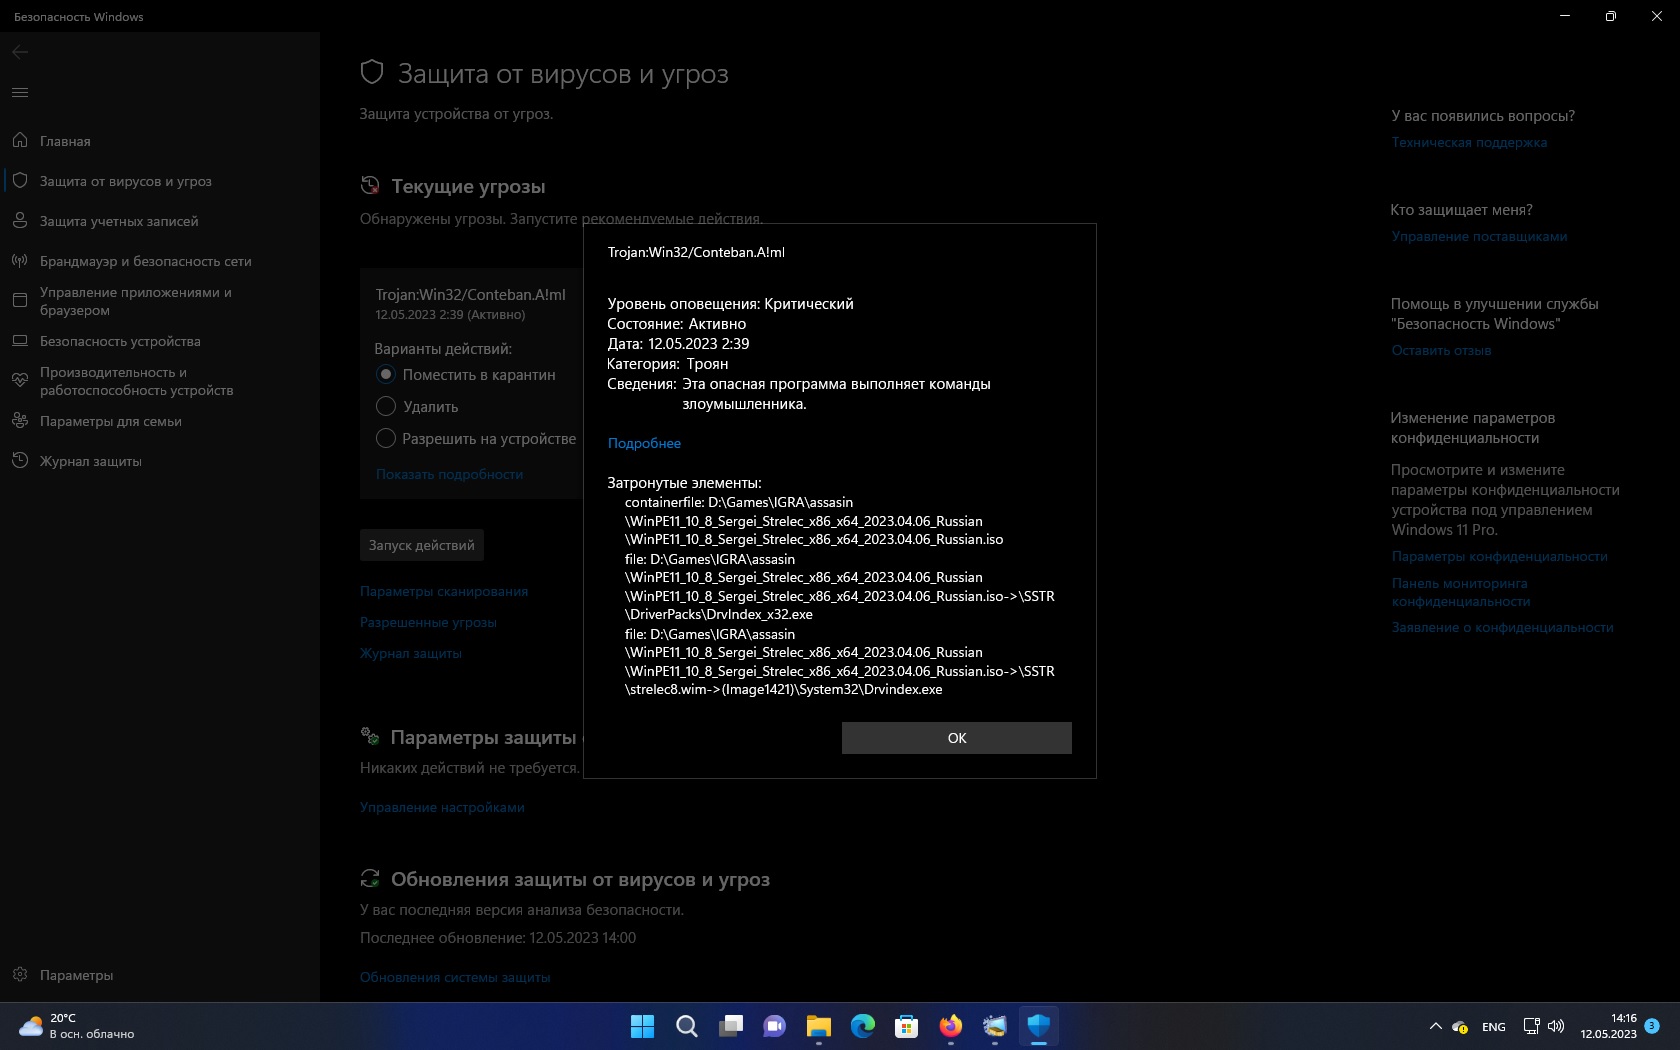The image size is (1680, 1050).
Task: Open File Explorer from the taskbar
Action: pos(818,1026)
